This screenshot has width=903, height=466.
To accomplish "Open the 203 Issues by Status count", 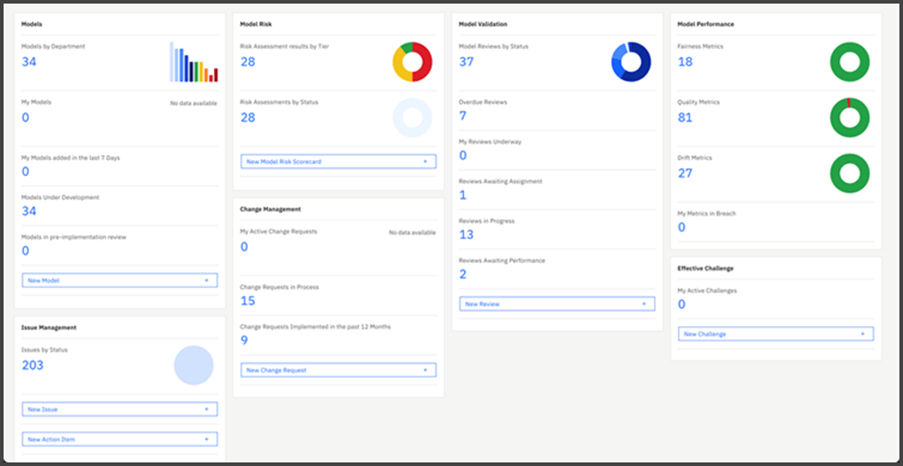I will click(x=34, y=366).
